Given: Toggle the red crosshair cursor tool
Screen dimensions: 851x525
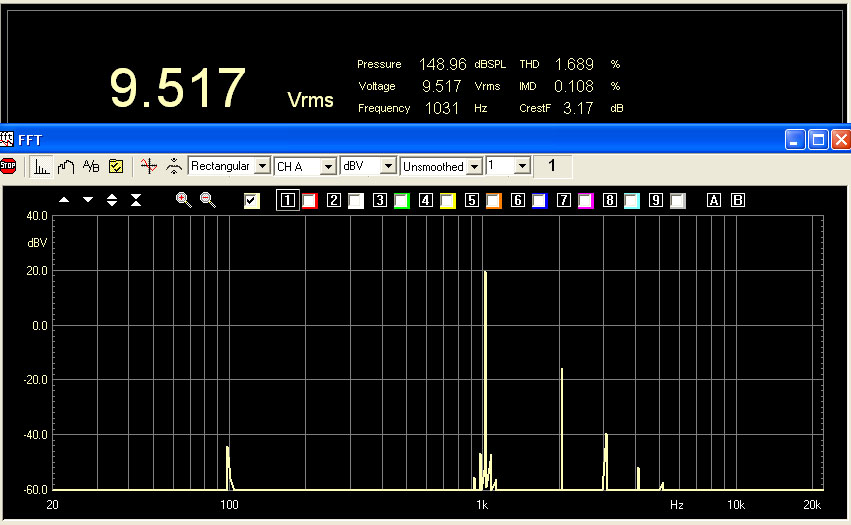Looking at the screenshot, I should pyautogui.click(x=149, y=166).
